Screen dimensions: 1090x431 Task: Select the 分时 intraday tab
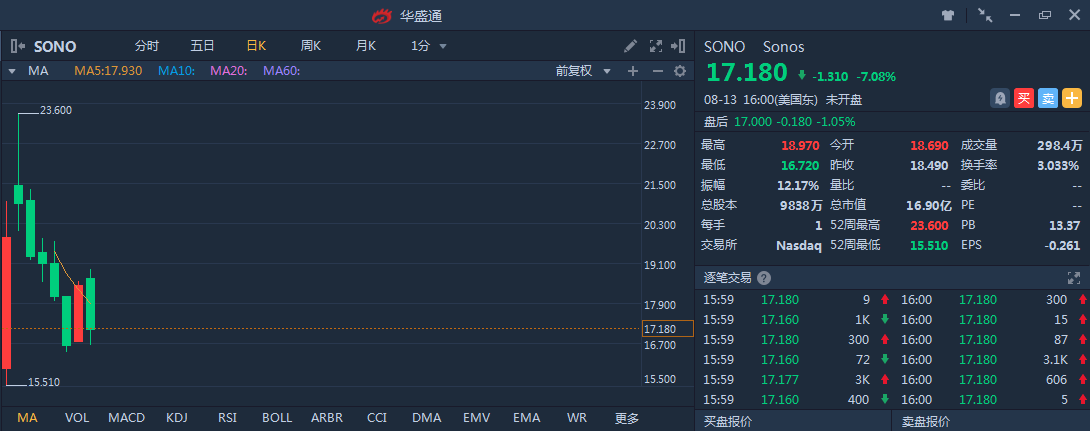click(x=146, y=46)
